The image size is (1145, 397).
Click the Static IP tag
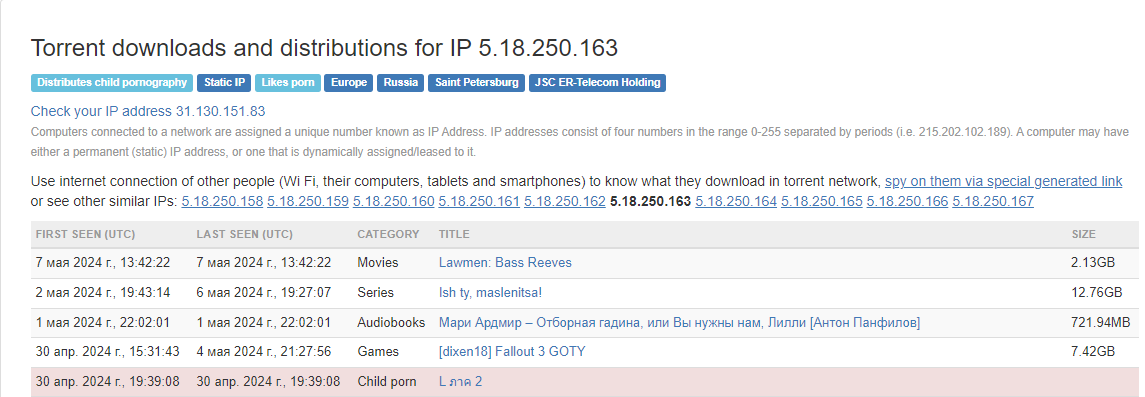224,82
